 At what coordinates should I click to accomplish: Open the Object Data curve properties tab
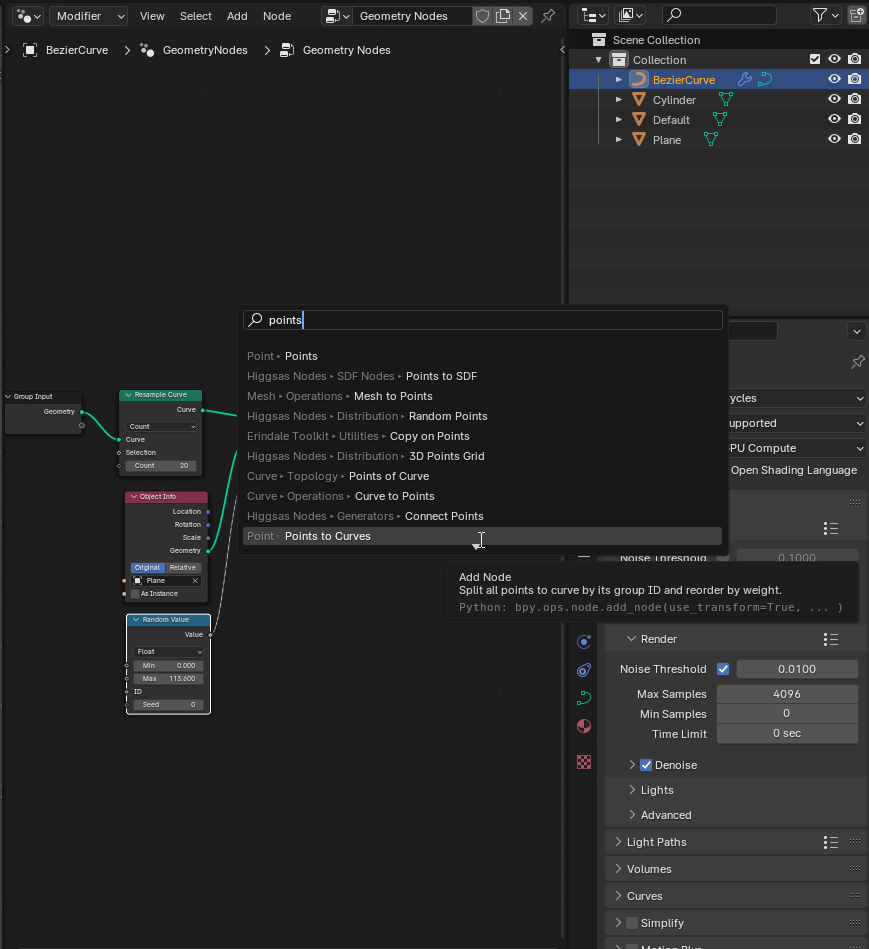584,698
